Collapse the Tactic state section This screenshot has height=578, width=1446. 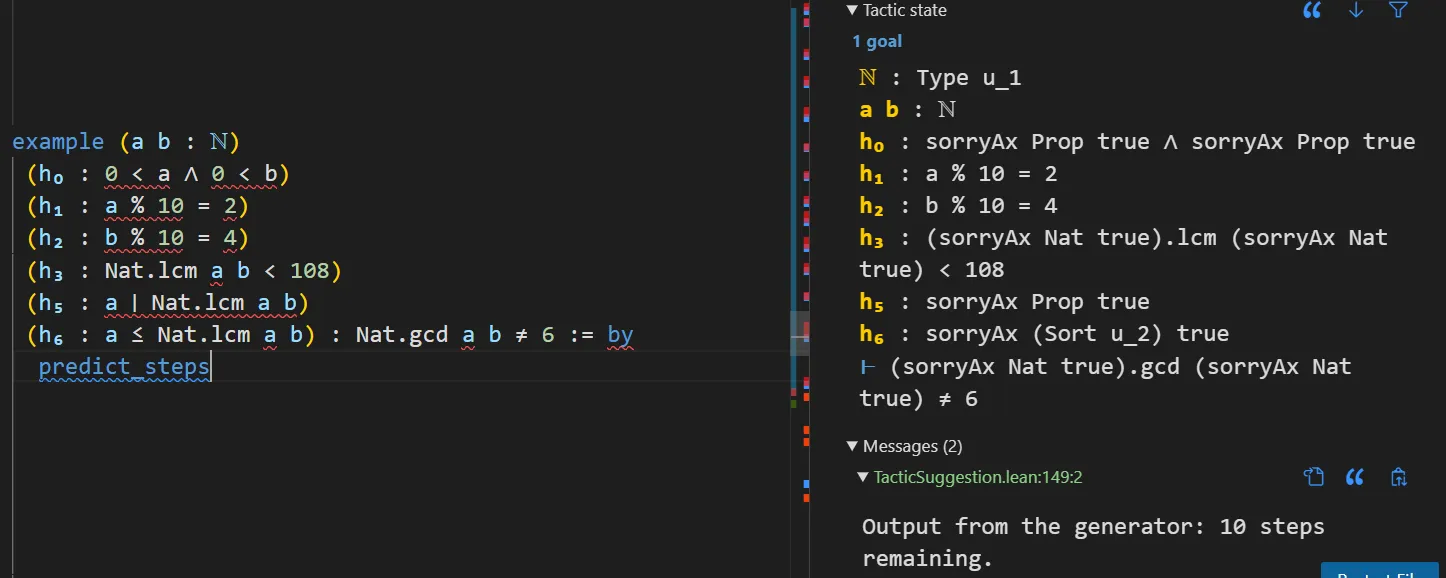[852, 11]
